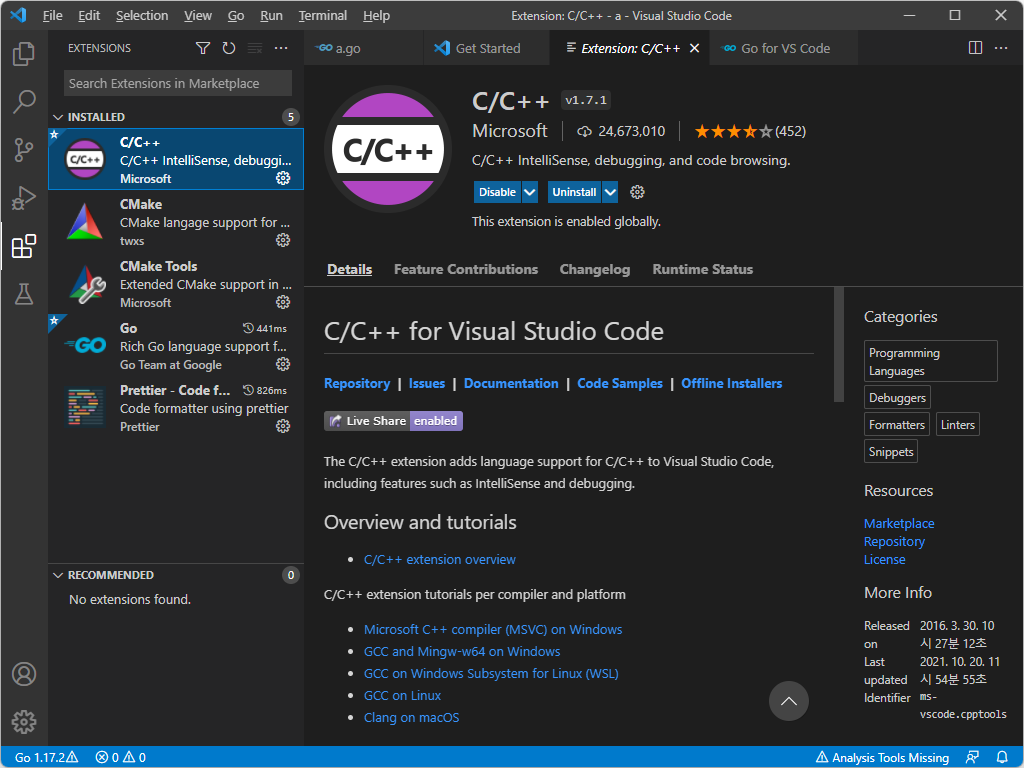Screen dimensions: 1024x768
Task: Open Uninstall dropdown arrow
Action: [x=610, y=192]
